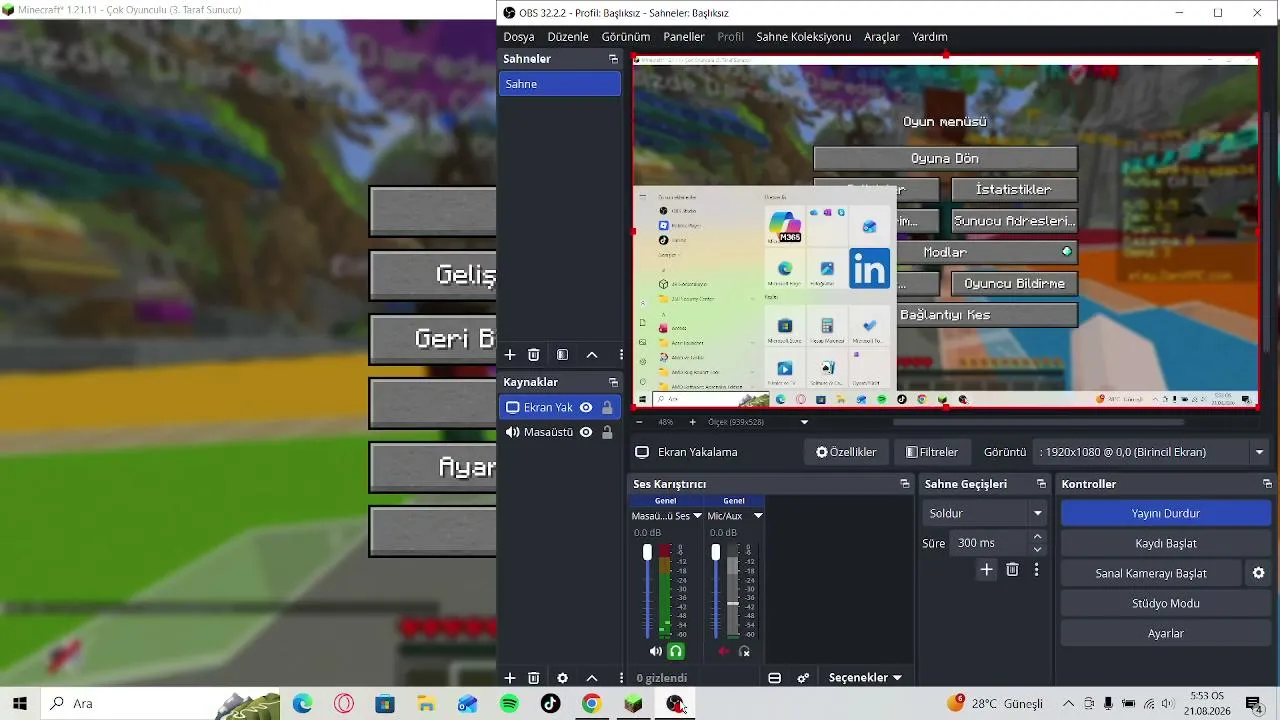
Task: Remove the selected source with the Kaynaklar trash icon
Action: 534,678
